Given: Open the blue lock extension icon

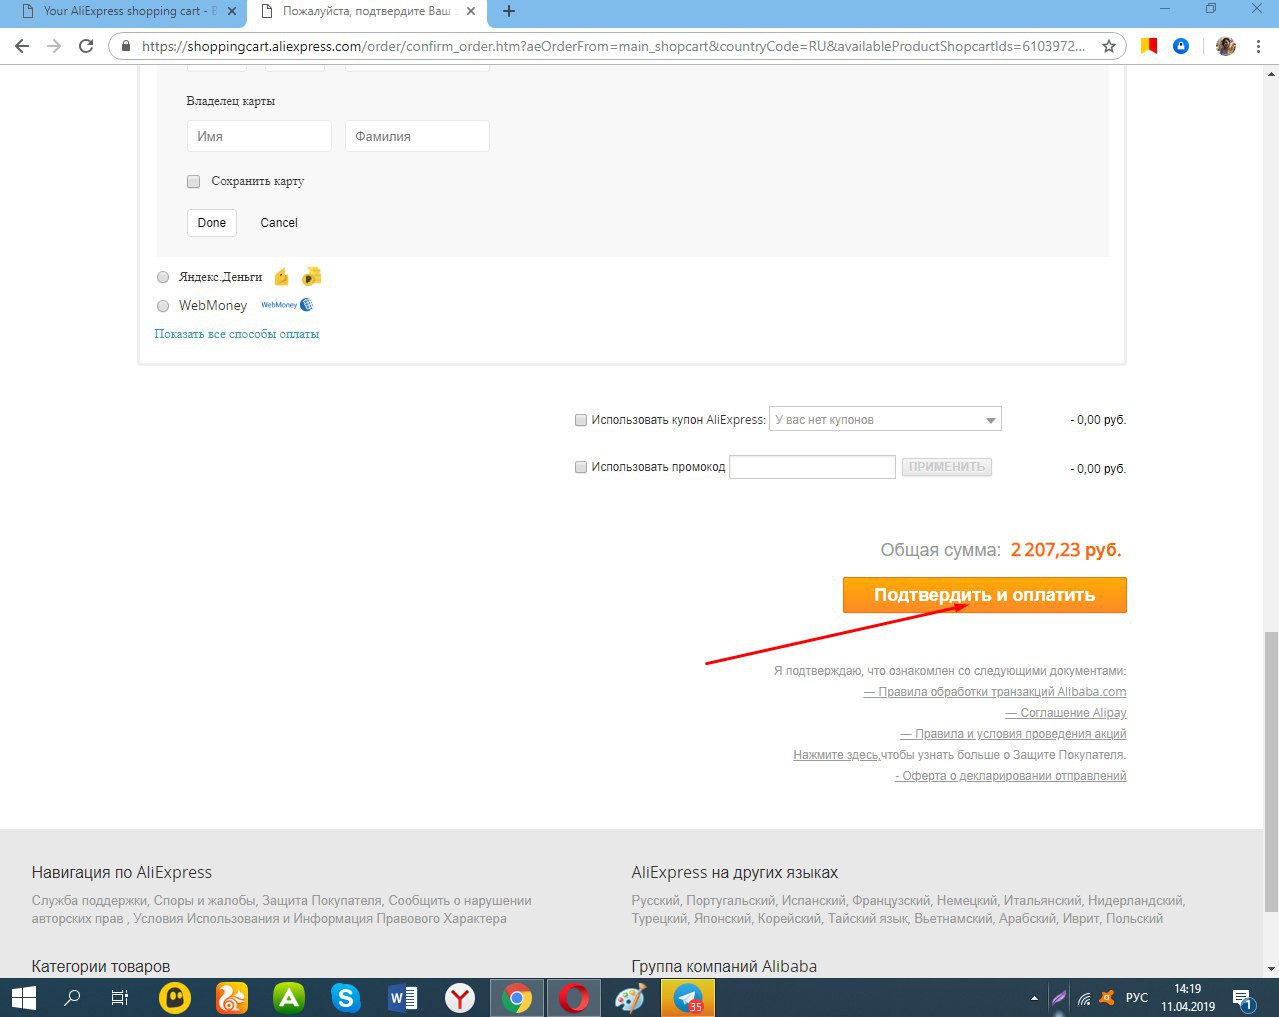Looking at the screenshot, I should click(1181, 46).
